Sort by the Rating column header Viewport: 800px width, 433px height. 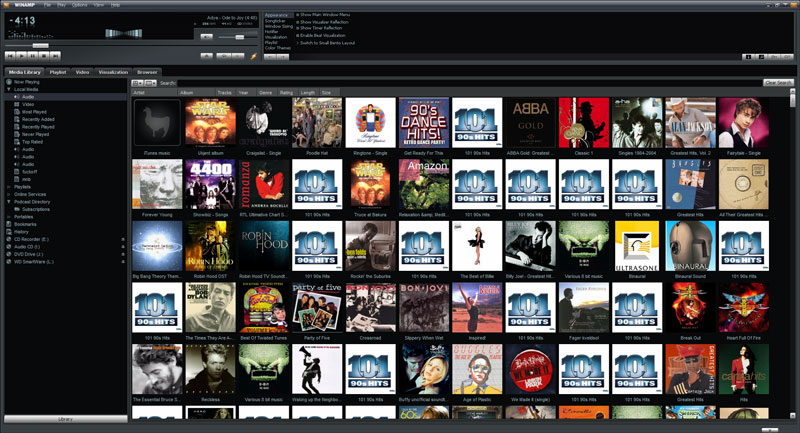(287, 93)
